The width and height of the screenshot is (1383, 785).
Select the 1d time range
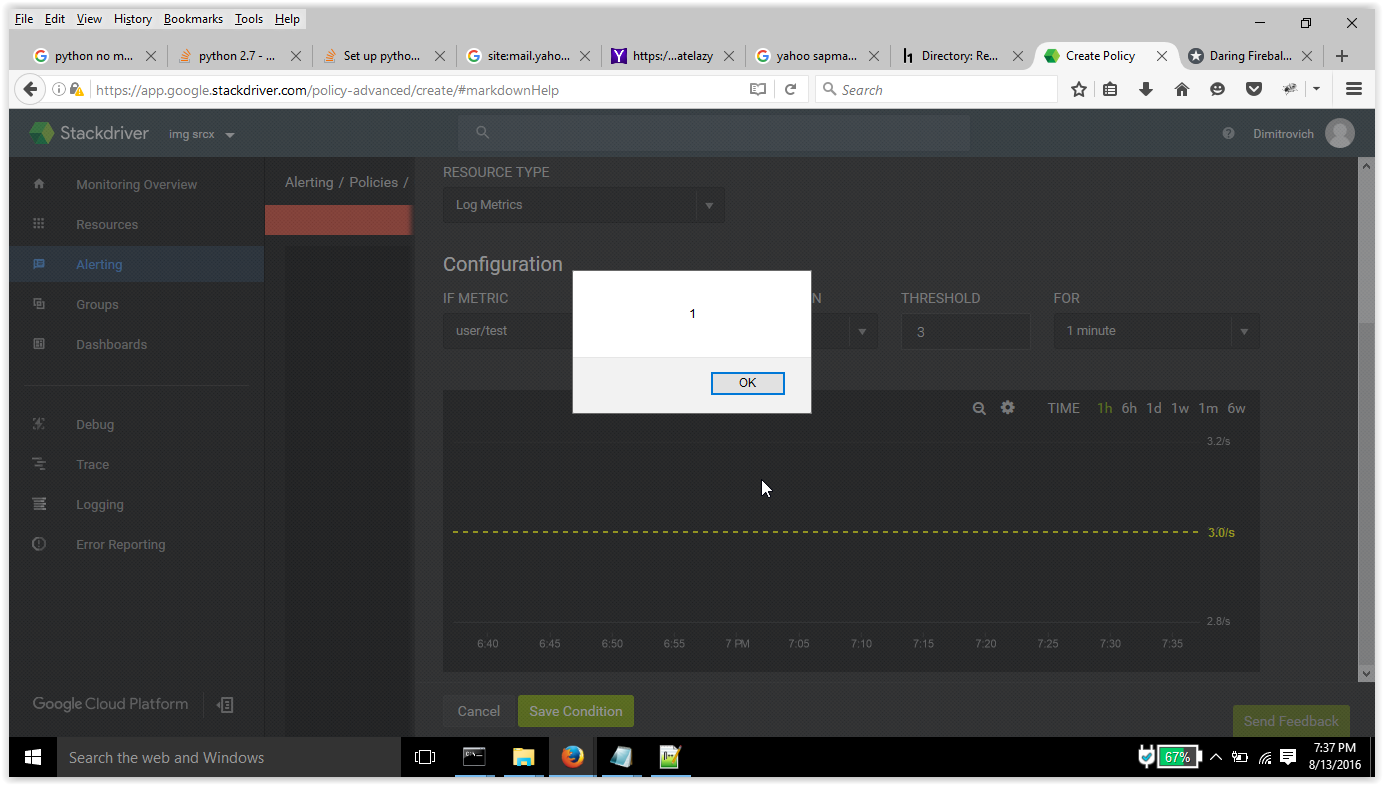[x=1154, y=408]
